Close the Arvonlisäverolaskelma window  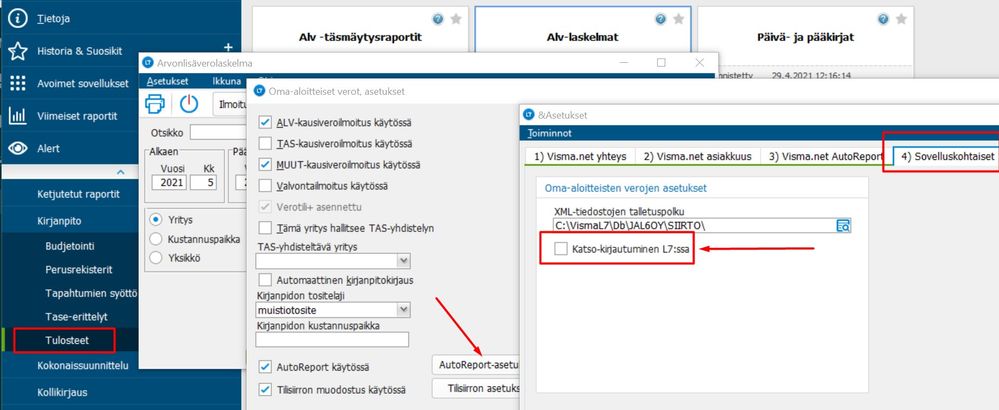[x=700, y=62]
